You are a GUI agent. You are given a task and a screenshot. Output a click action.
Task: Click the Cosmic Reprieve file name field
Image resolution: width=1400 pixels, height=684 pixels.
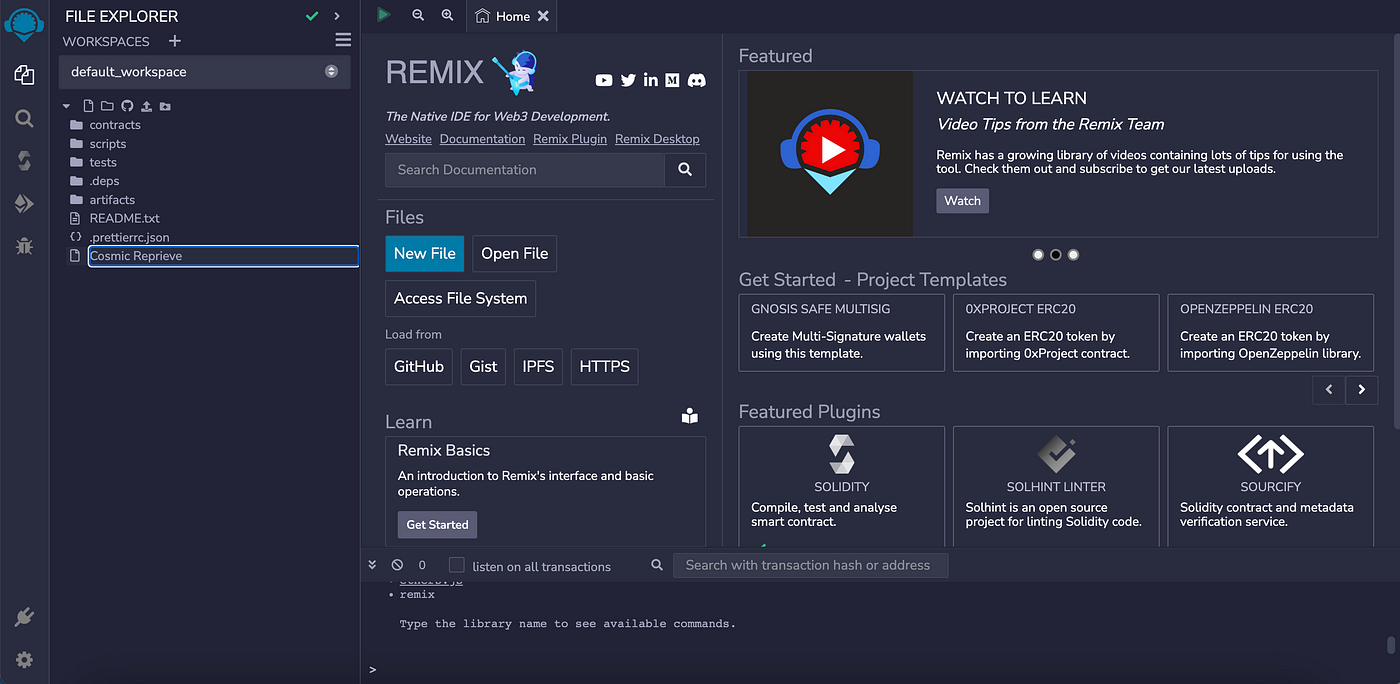223,256
